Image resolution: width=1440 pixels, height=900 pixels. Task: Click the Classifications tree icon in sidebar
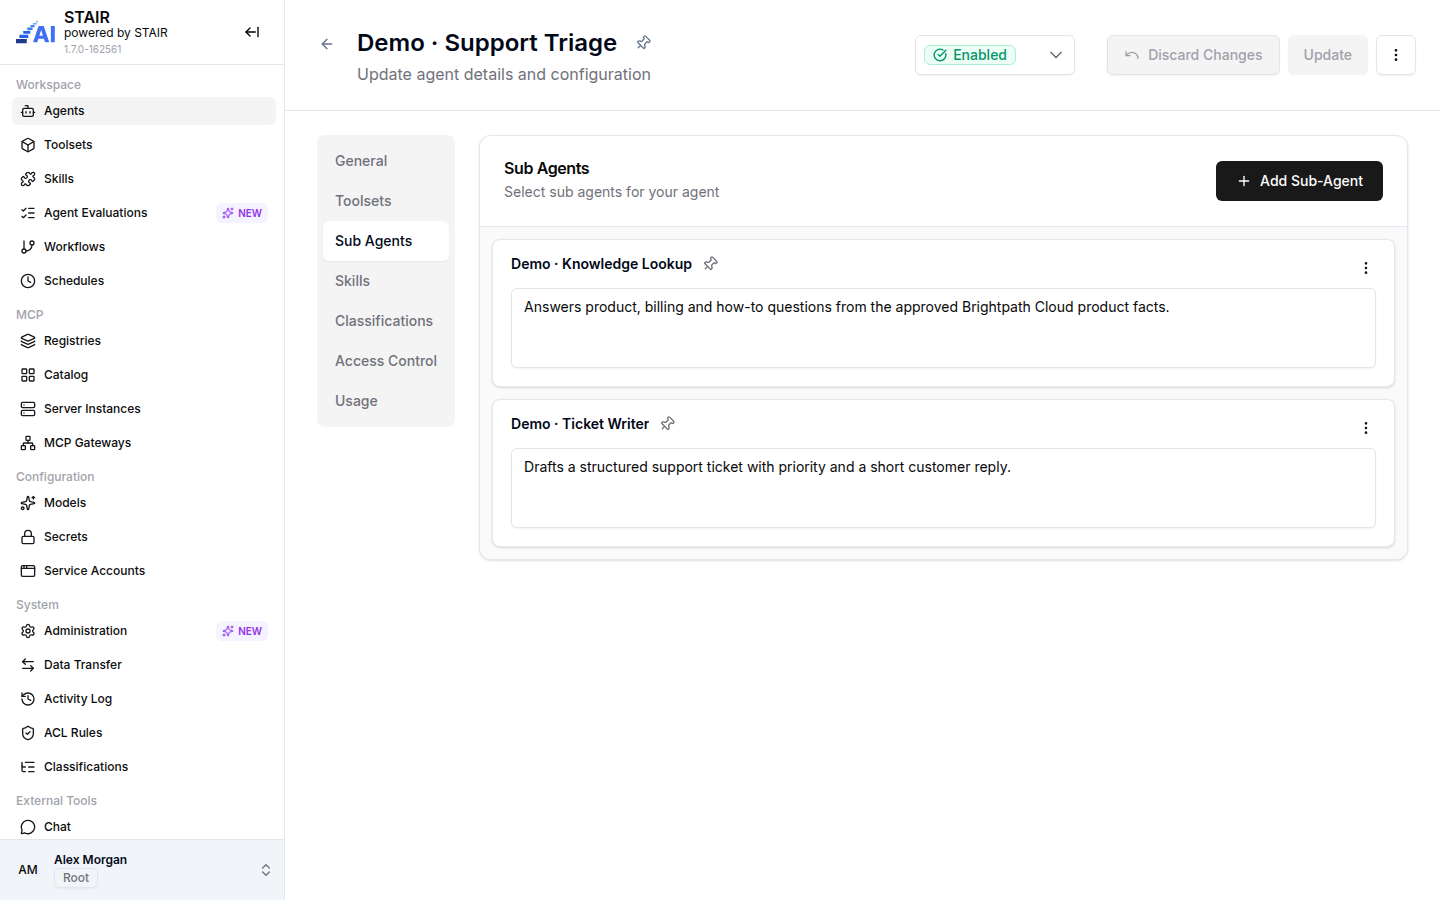[x=28, y=767]
